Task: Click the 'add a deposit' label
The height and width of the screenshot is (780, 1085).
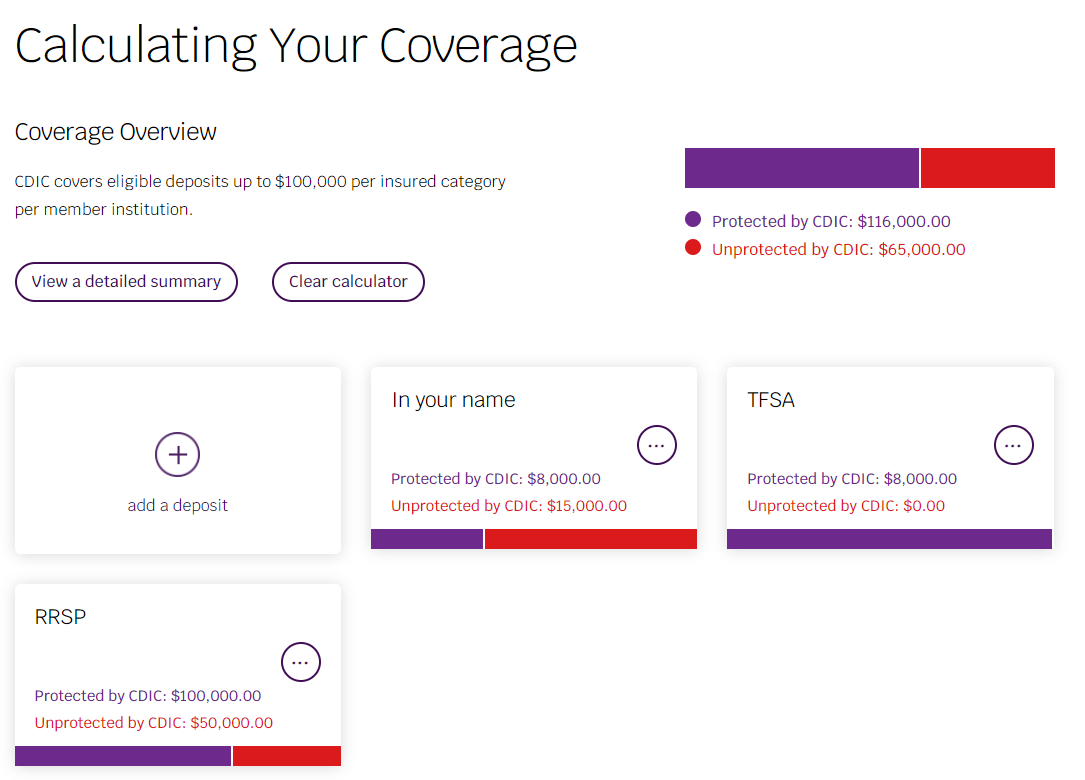Action: 178,505
